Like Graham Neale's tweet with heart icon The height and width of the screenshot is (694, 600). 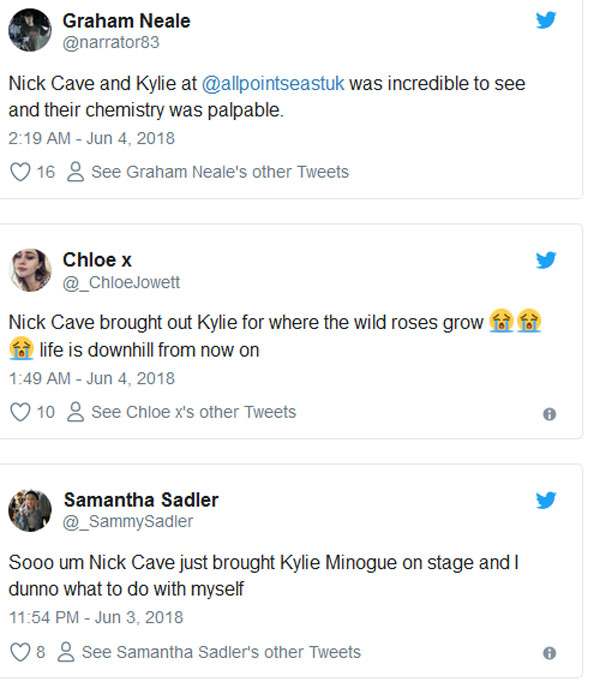pyautogui.click(x=19, y=172)
